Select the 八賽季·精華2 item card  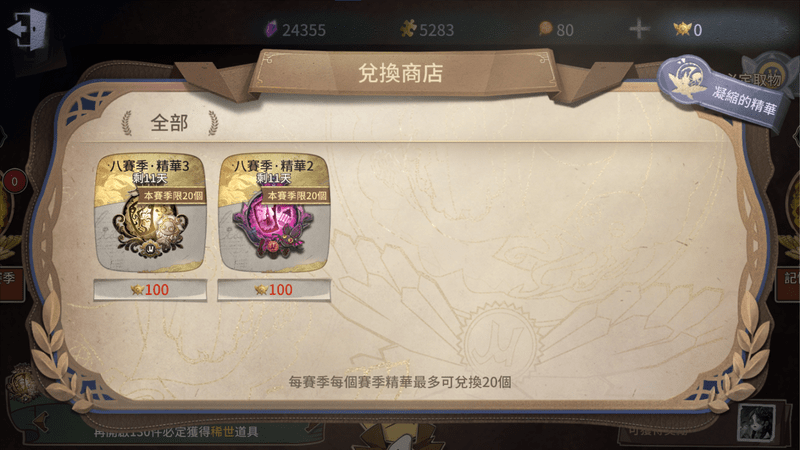pyautogui.click(x=274, y=213)
